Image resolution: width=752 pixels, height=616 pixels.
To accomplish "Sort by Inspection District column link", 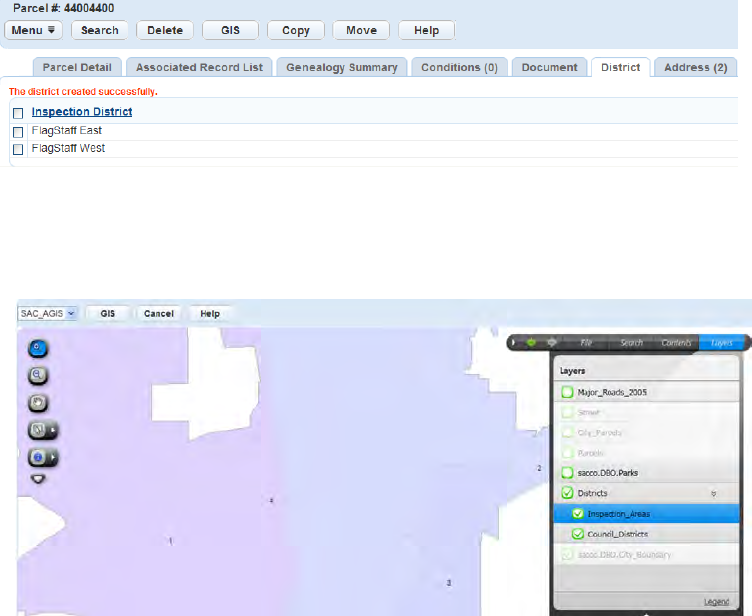I will coord(82,112).
